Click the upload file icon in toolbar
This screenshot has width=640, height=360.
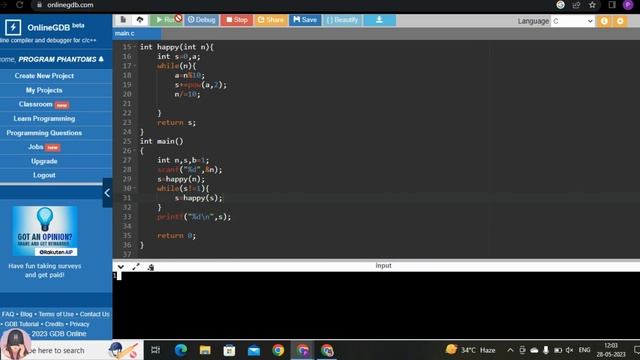pos(140,20)
